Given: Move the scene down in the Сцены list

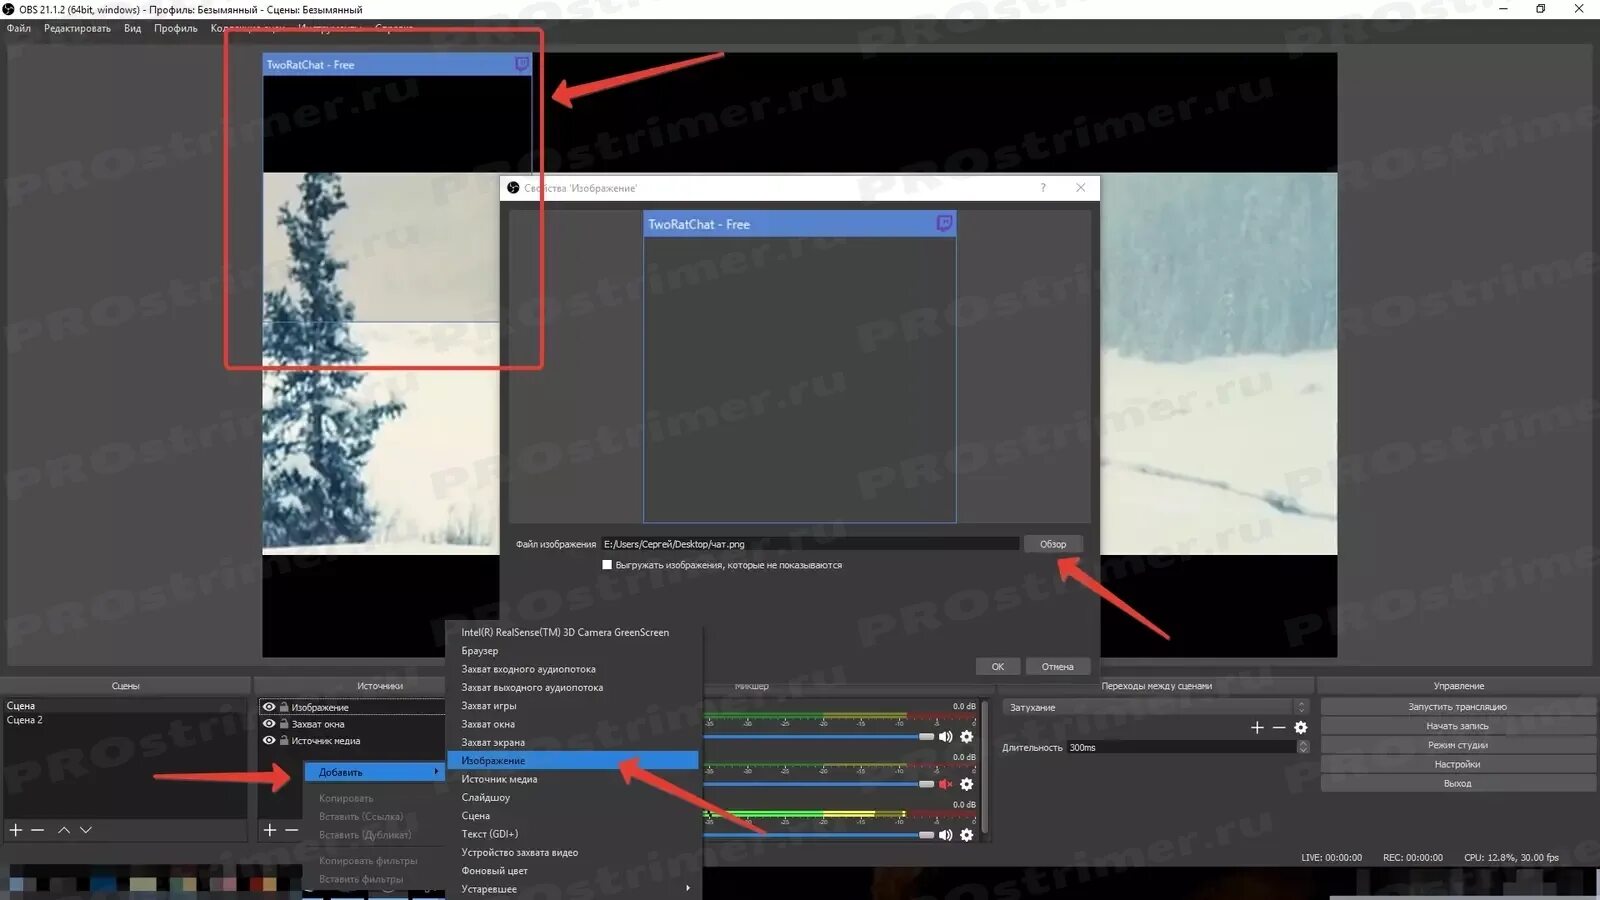Looking at the screenshot, I should pos(86,830).
